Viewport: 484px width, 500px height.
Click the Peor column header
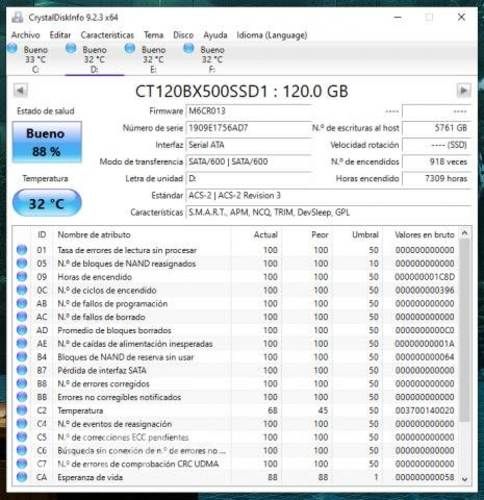[x=307, y=235]
